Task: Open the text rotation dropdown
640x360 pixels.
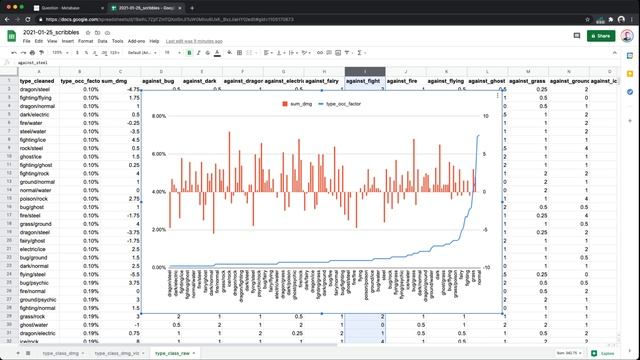Action: (306, 53)
